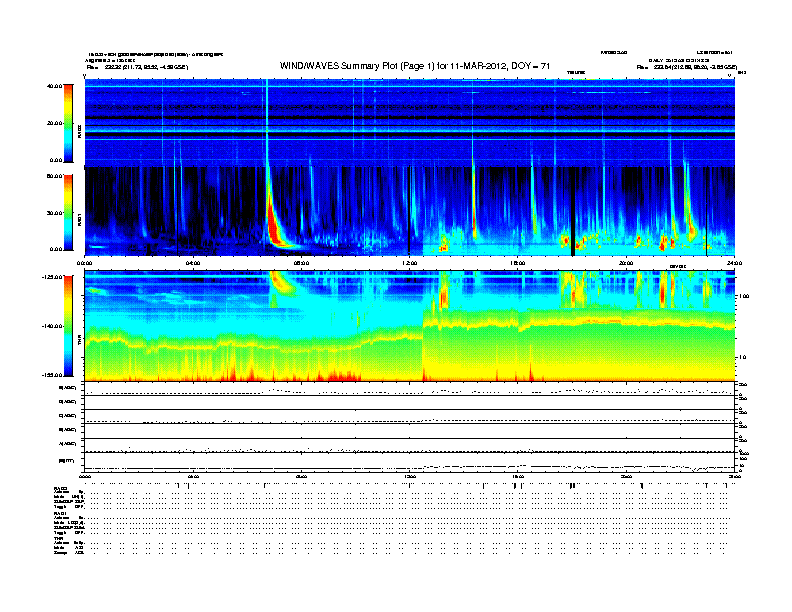Click the vertical TNR axis label

click(79, 342)
